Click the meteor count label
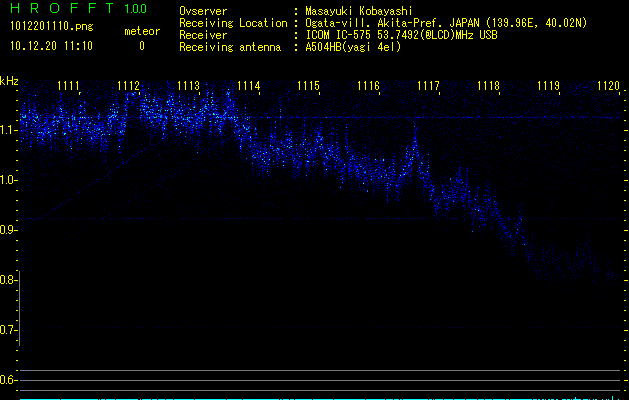Screen dimensions: 629x400 tap(141, 32)
